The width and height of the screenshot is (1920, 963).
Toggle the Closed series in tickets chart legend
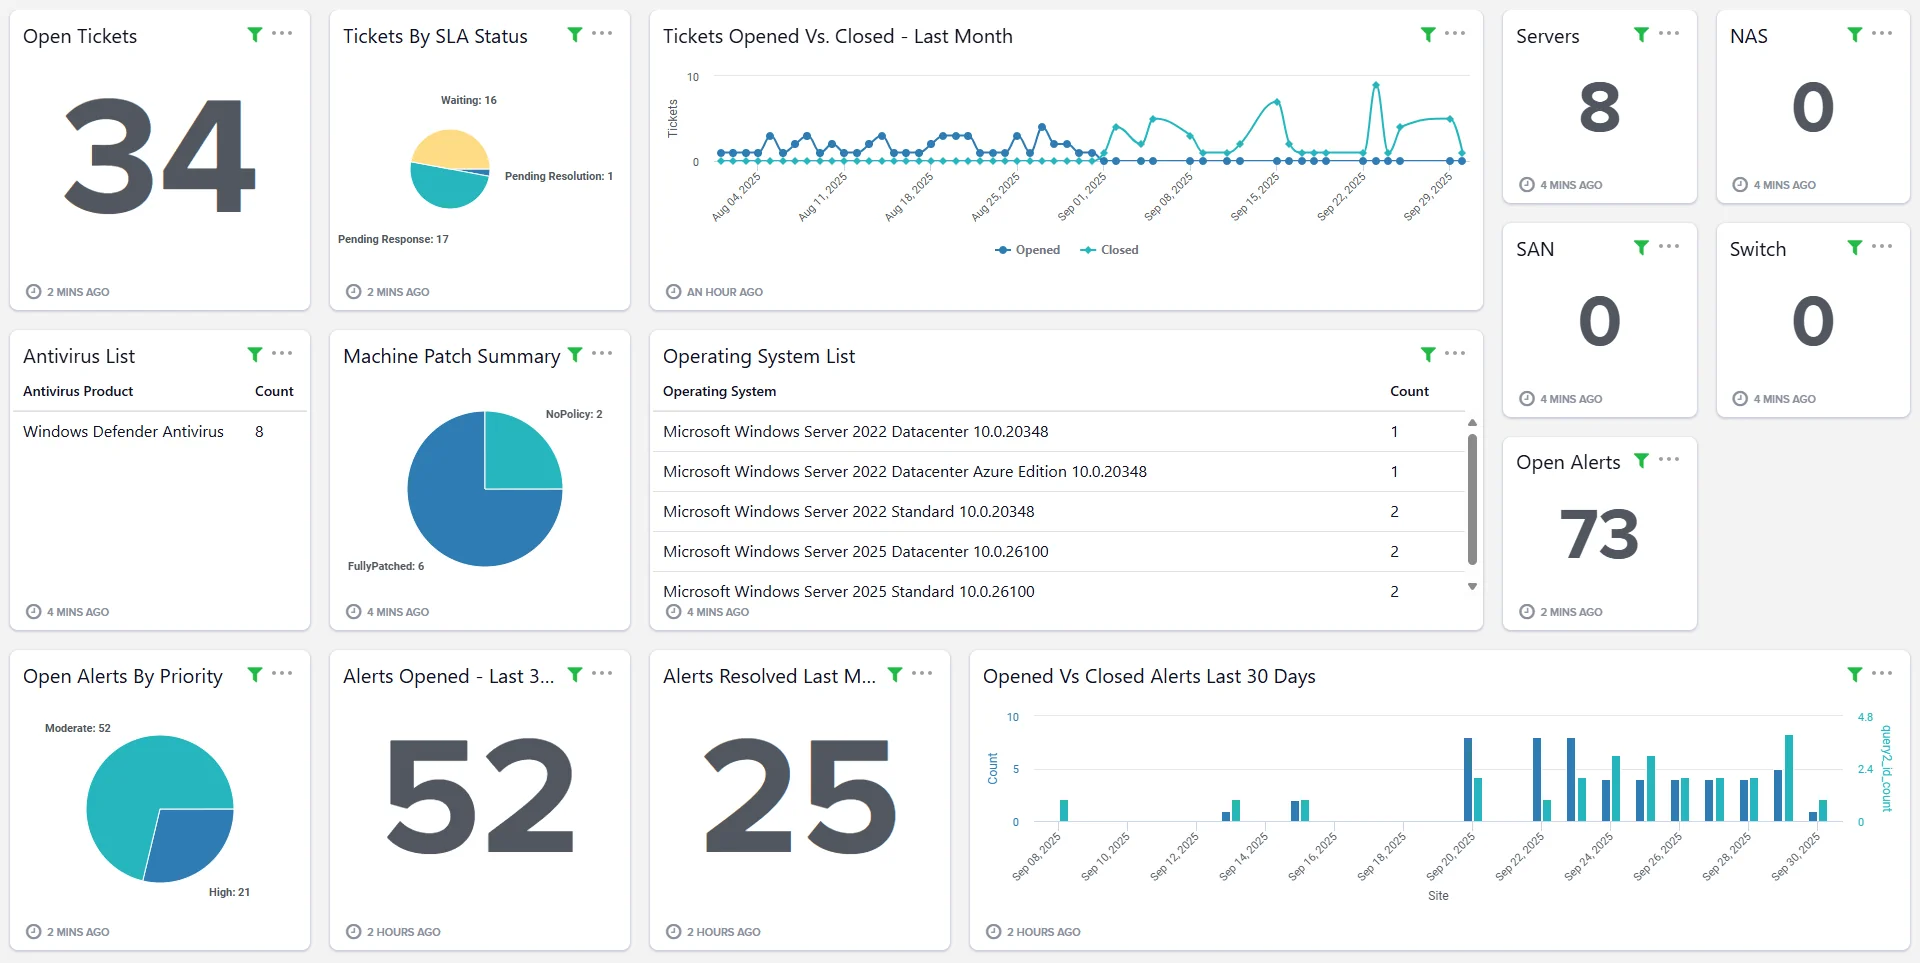[1110, 250]
